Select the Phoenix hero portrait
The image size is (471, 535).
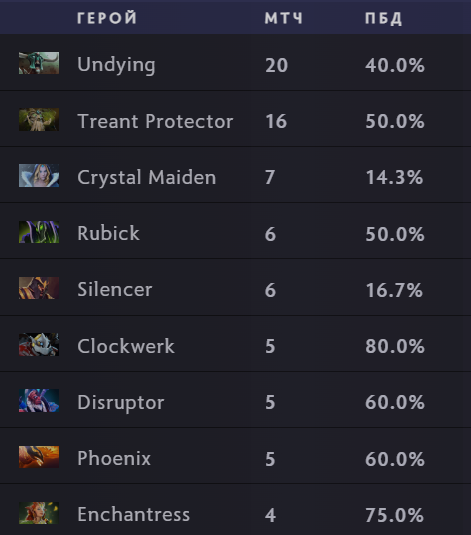click(39, 457)
